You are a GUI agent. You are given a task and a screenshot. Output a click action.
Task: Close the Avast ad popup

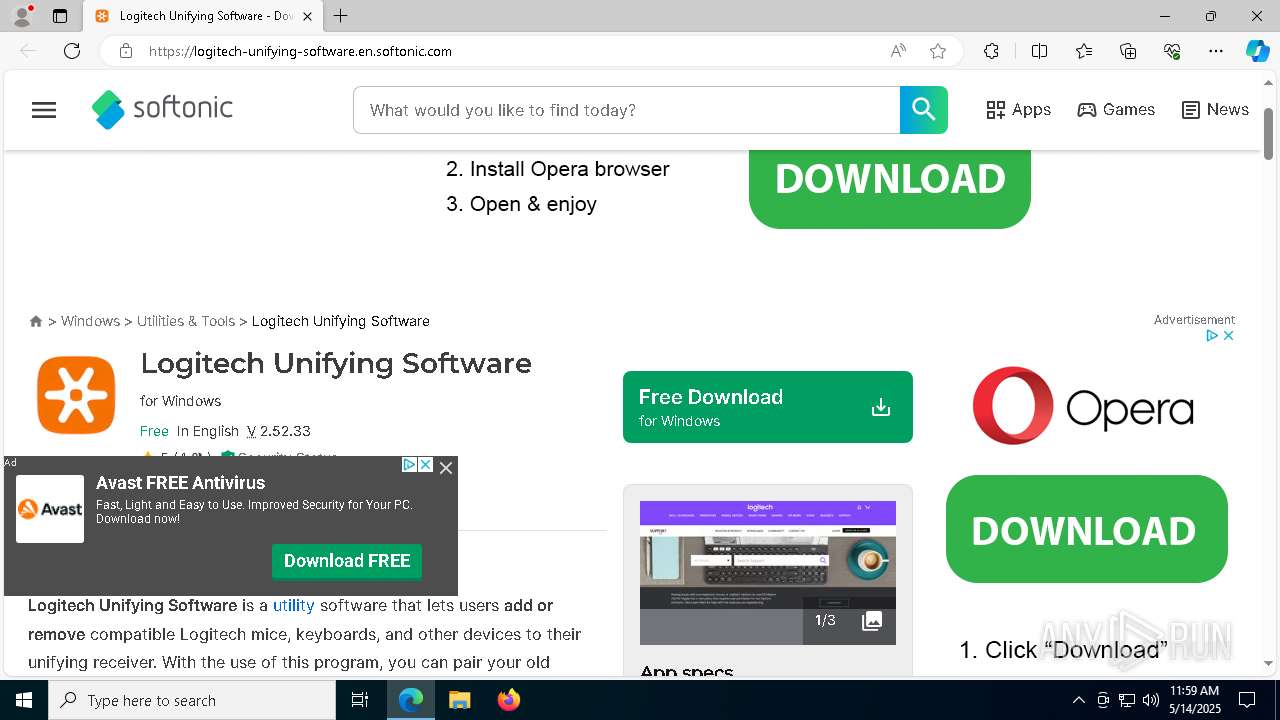coord(446,467)
